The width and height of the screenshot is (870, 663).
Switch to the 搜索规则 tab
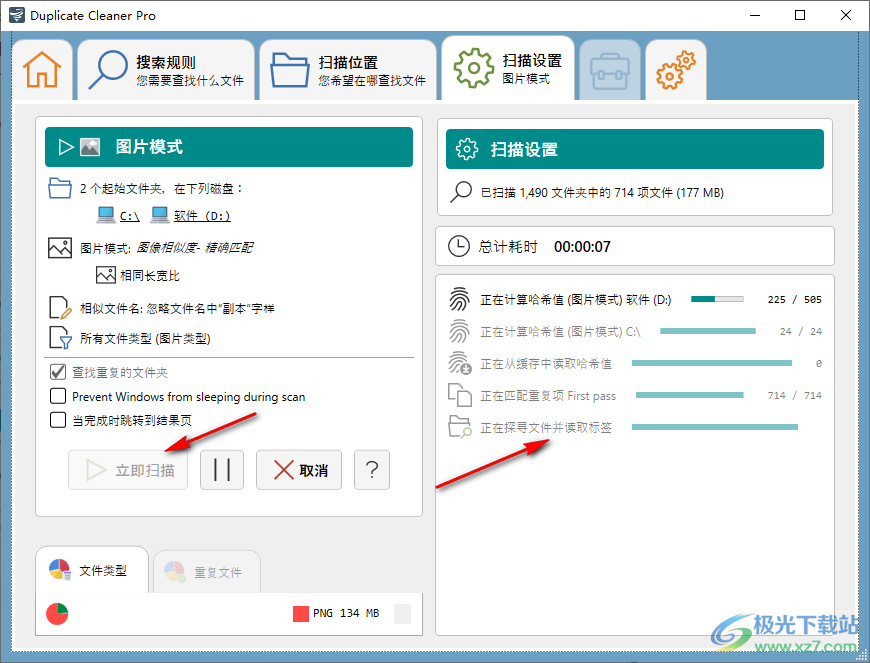(166, 70)
